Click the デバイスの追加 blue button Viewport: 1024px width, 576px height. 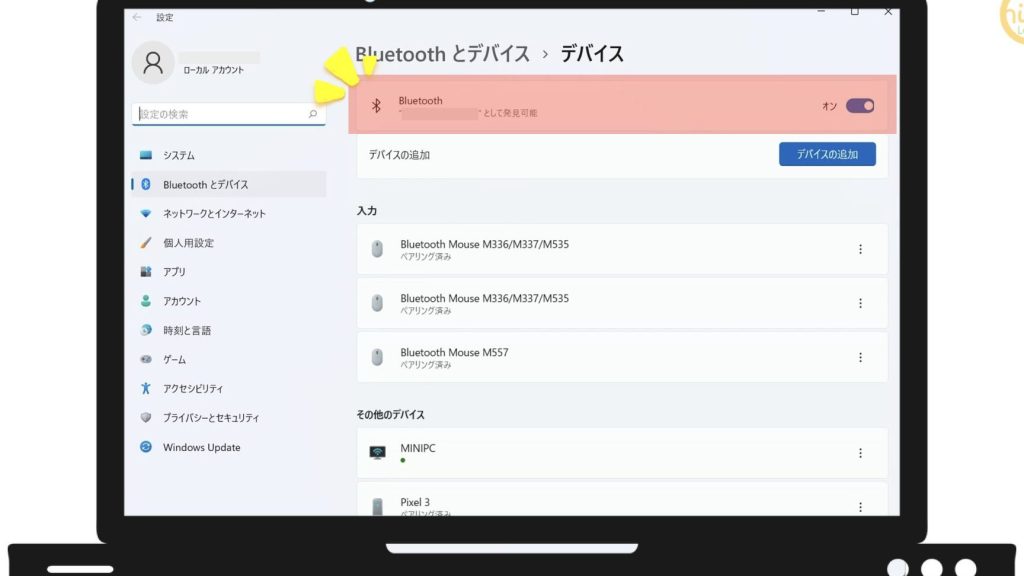tap(827, 154)
